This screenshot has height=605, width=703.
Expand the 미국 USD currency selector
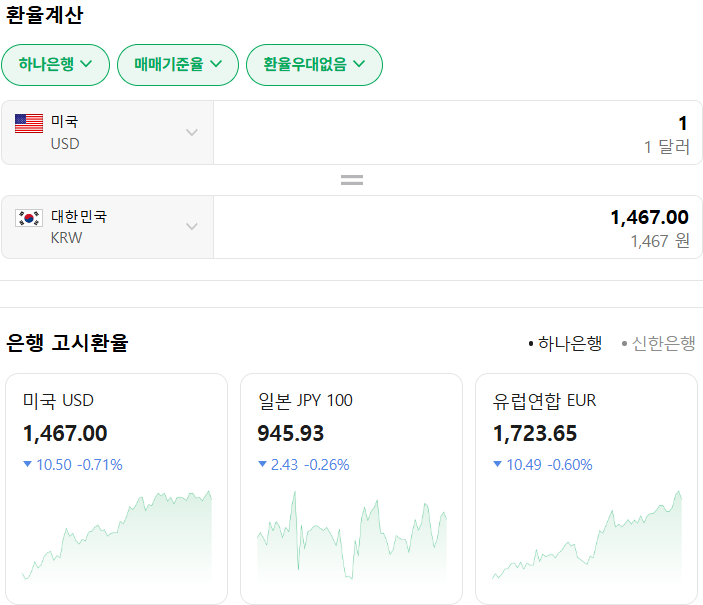coord(108,132)
